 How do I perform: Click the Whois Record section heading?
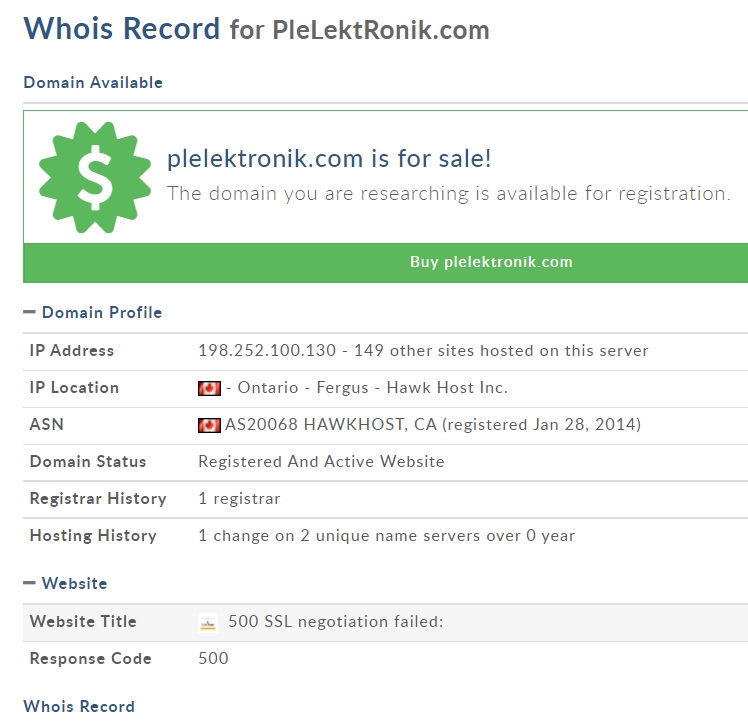point(79,706)
